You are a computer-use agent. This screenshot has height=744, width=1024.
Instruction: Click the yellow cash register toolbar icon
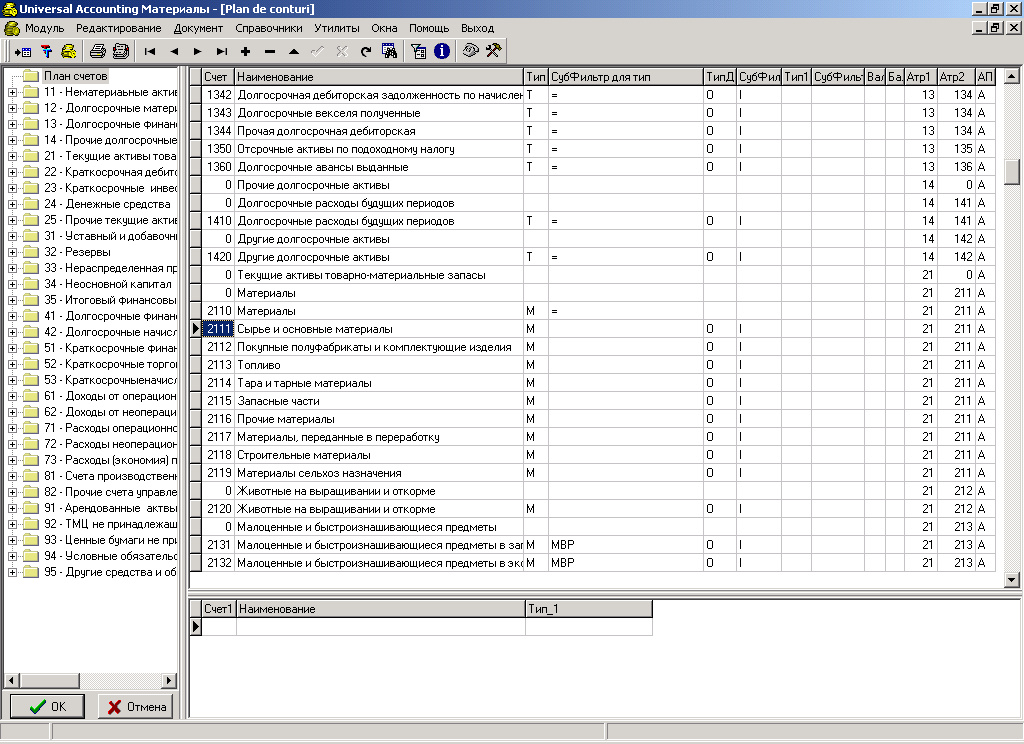click(69, 51)
